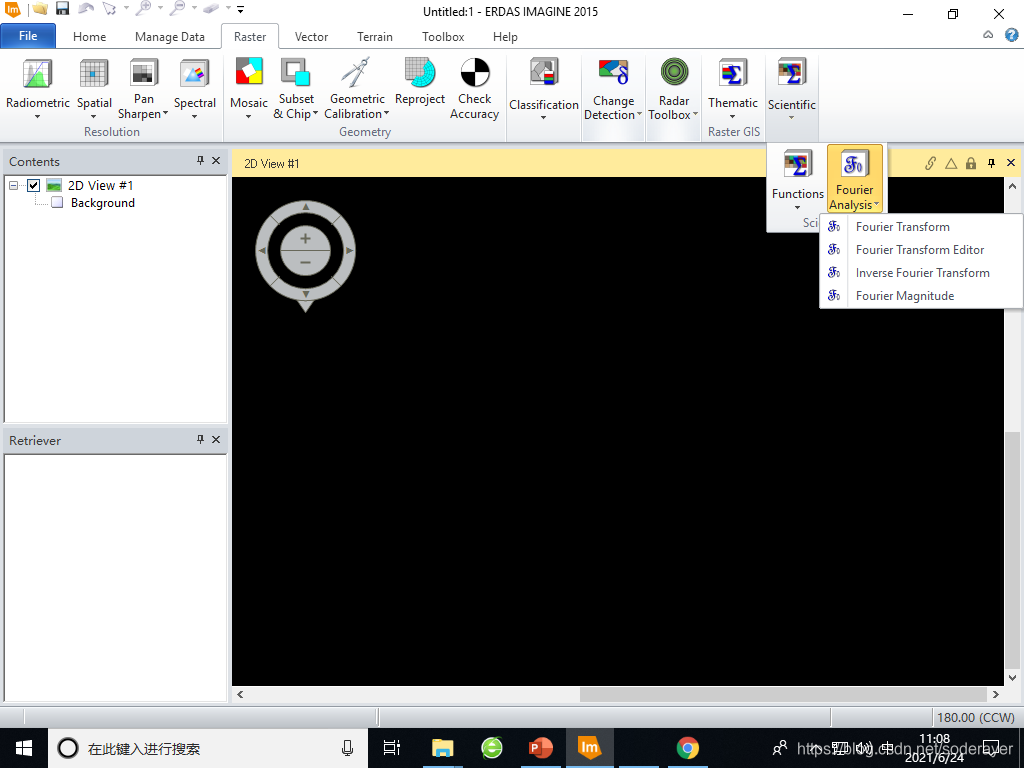
Task: Open the Radiometric tools icon
Action: 37,73
